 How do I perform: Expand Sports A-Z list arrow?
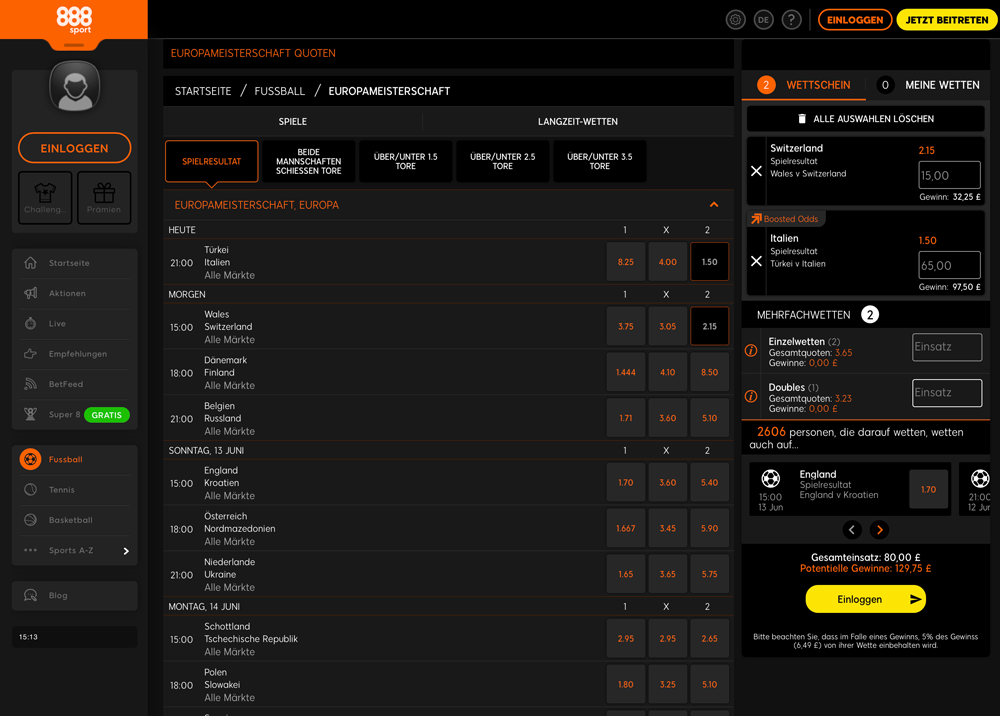coord(126,551)
